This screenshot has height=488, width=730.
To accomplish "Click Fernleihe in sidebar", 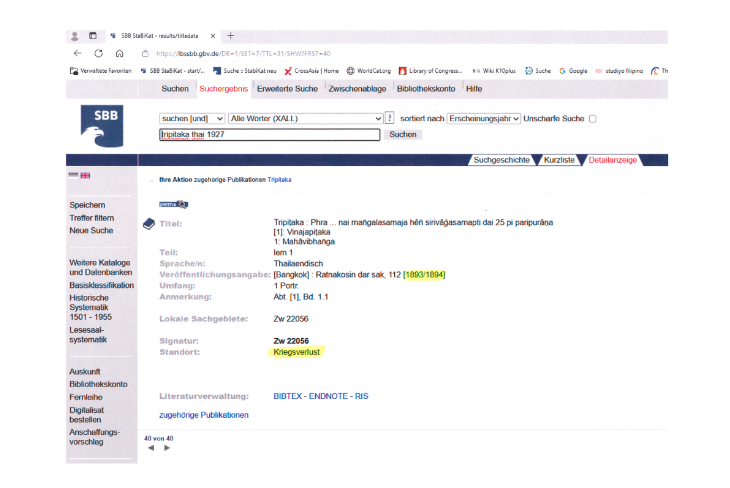I will tap(86, 397).
